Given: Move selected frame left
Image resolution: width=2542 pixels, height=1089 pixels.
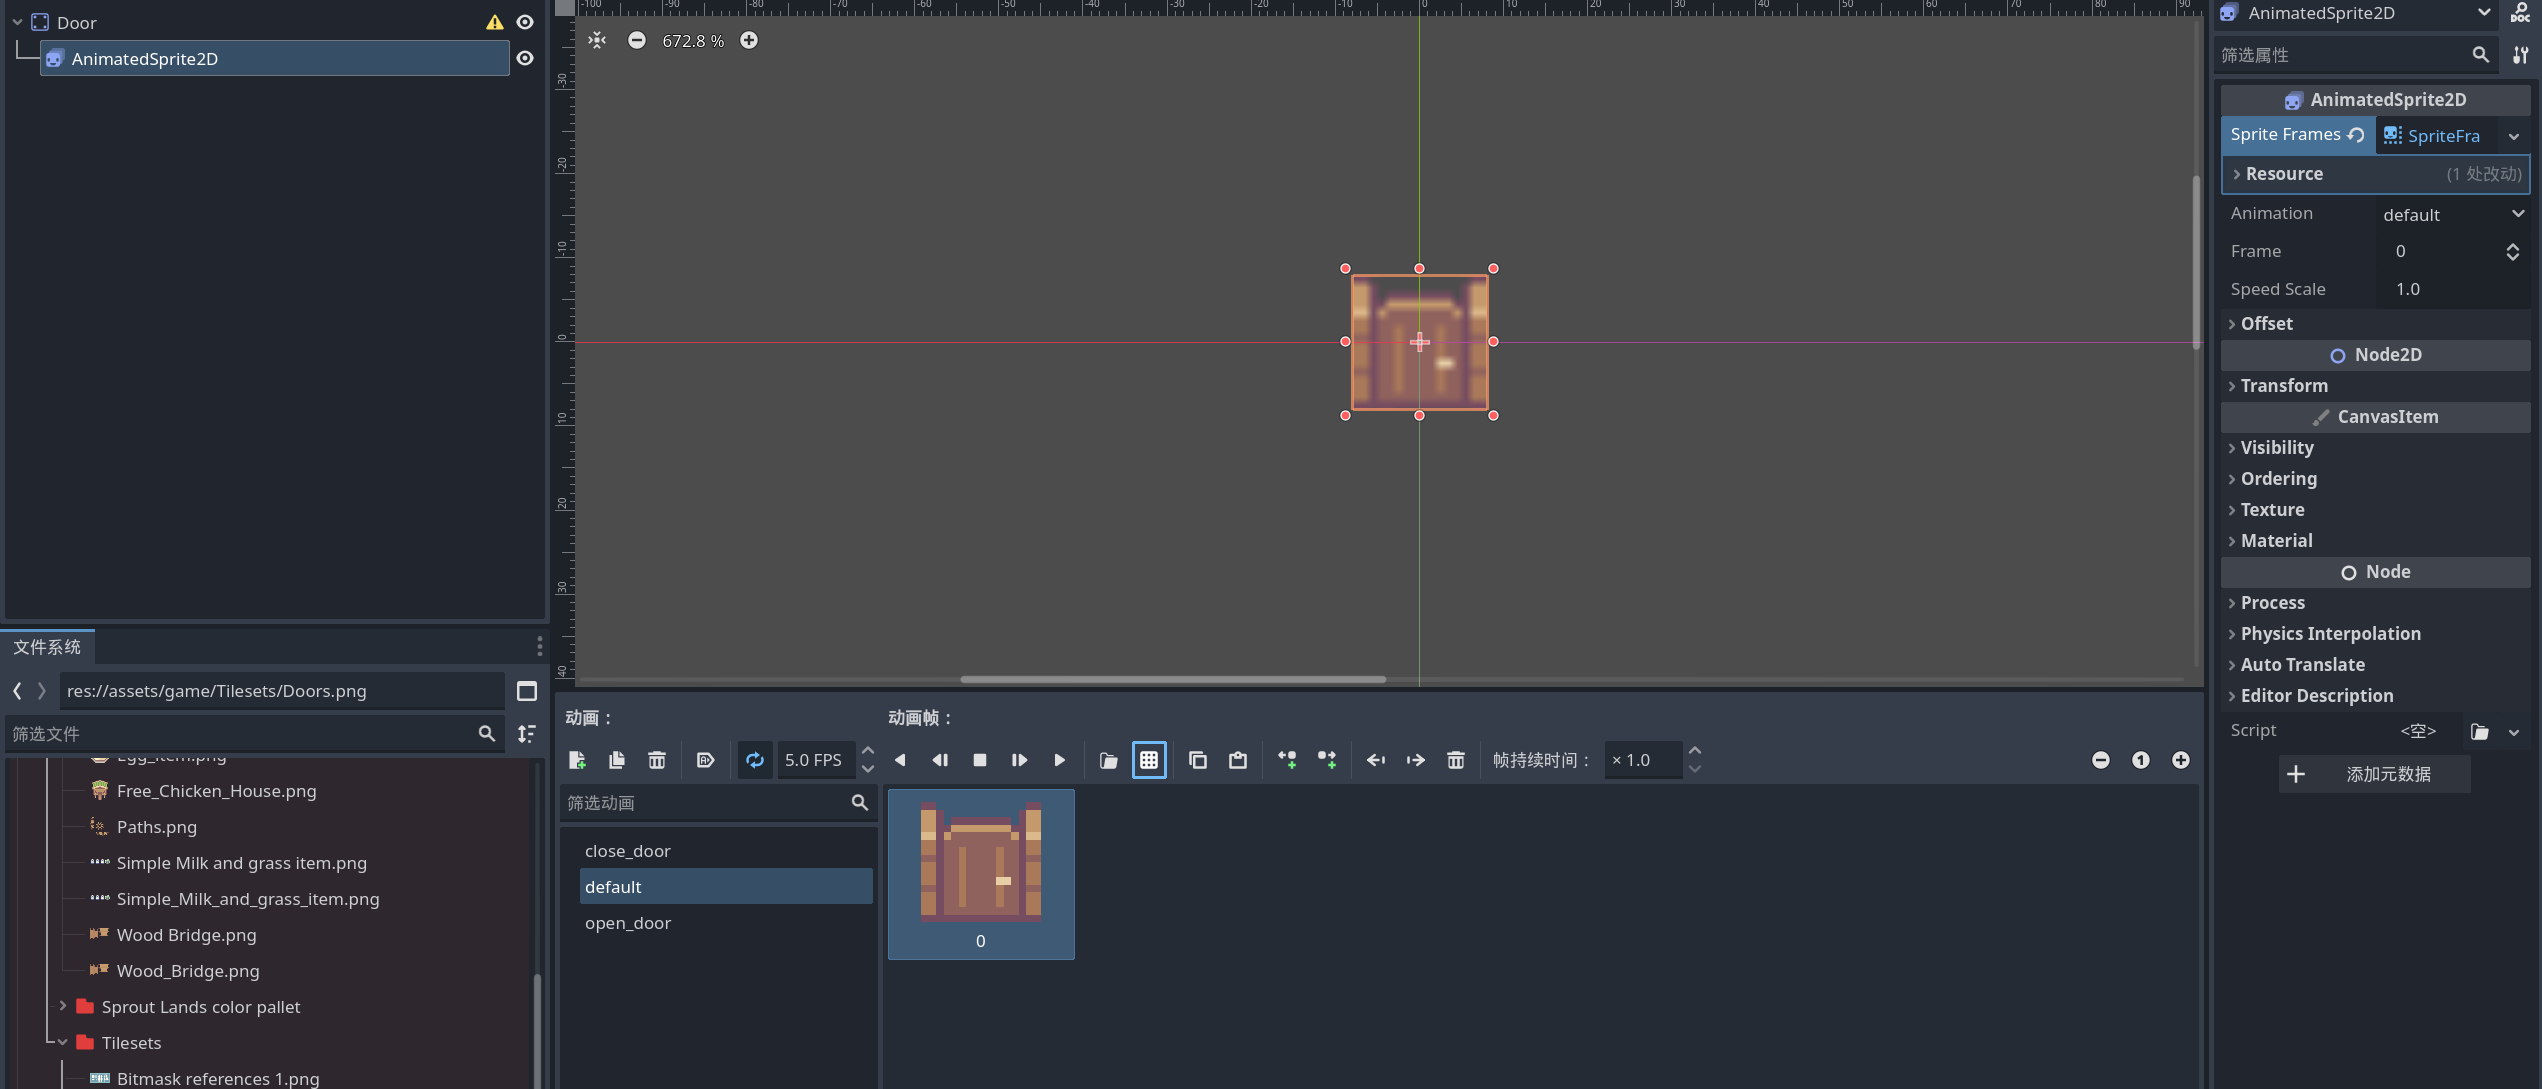Looking at the screenshot, I should coord(1375,760).
